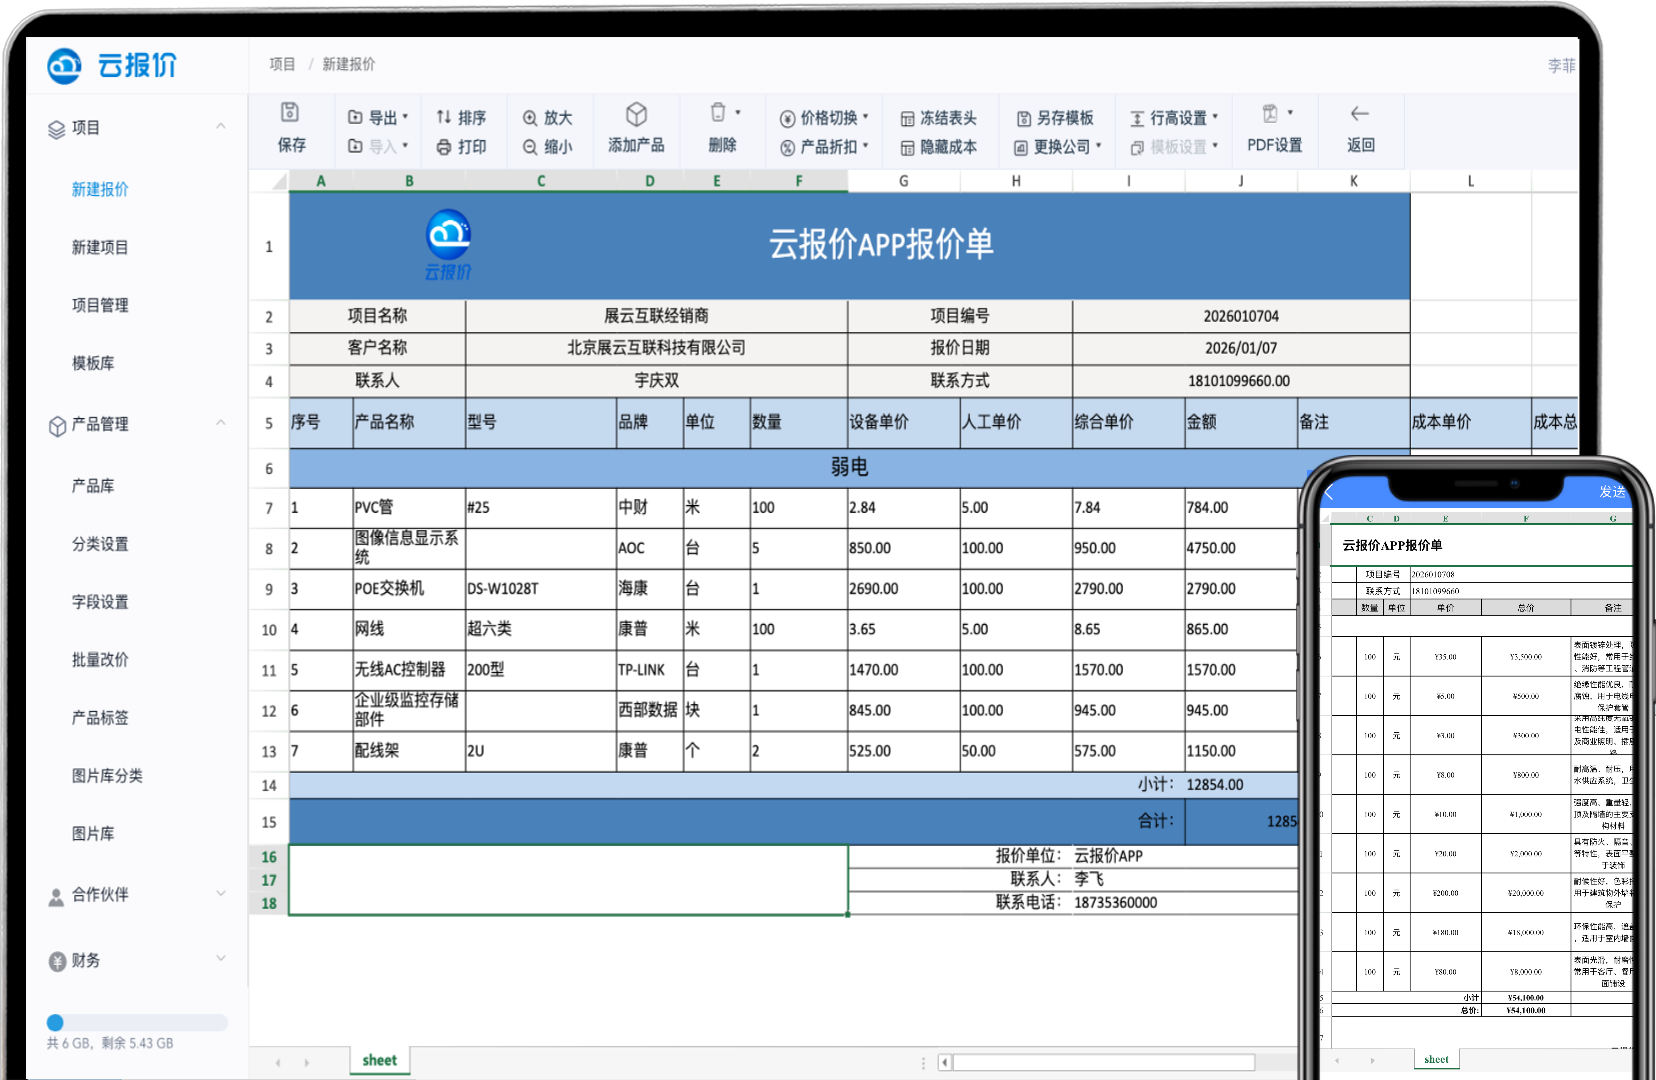Open the 行高设置 dropdown
The height and width of the screenshot is (1080, 1656).
(x=1175, y=118)
